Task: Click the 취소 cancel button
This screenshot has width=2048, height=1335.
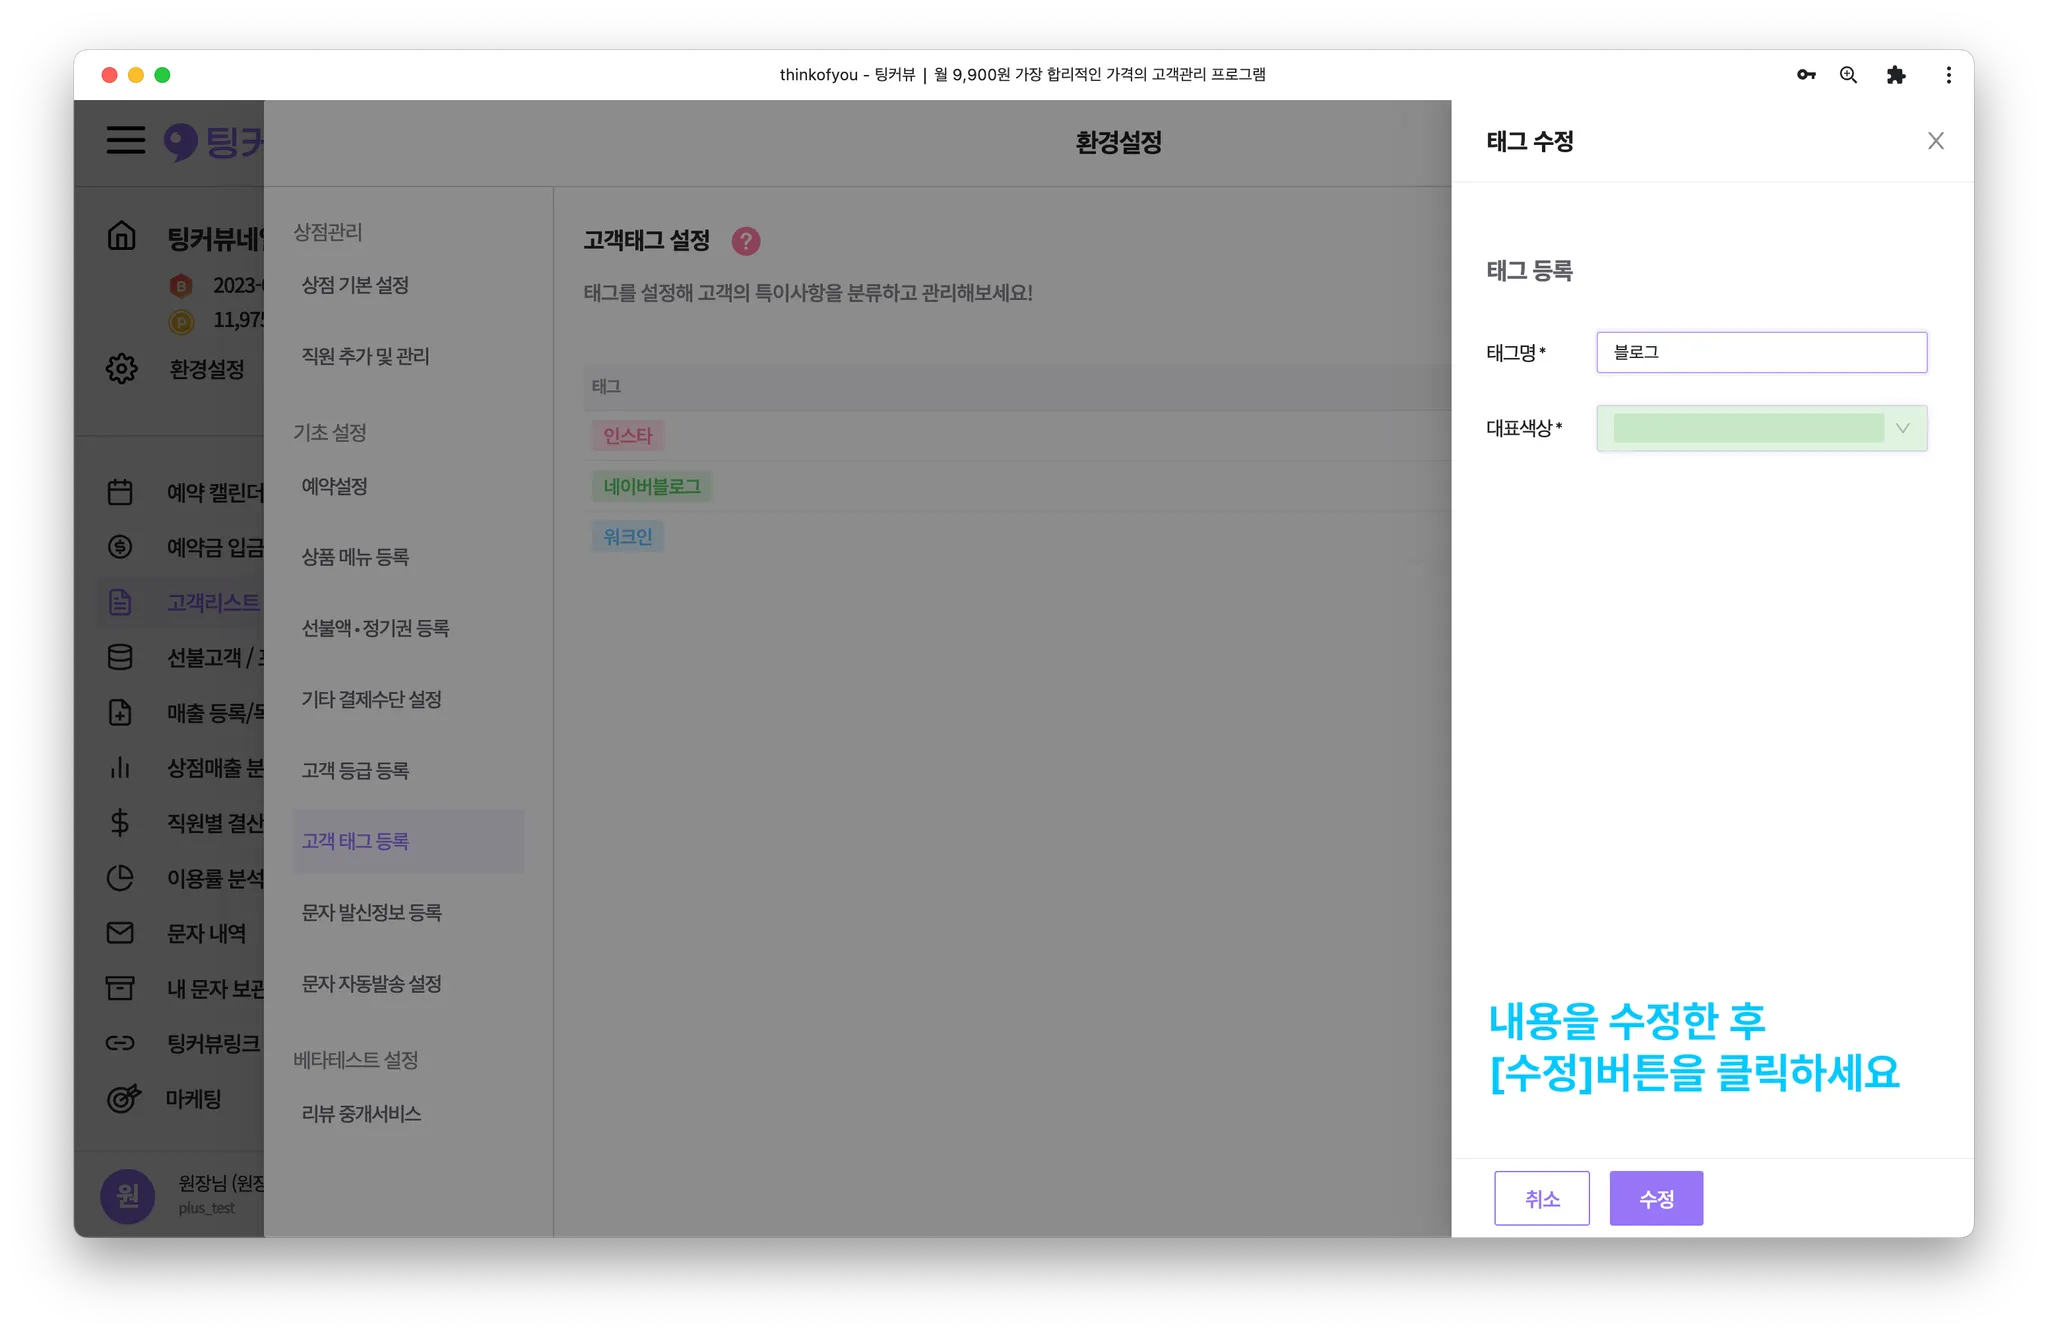Action: [x=1541, y=1198]
